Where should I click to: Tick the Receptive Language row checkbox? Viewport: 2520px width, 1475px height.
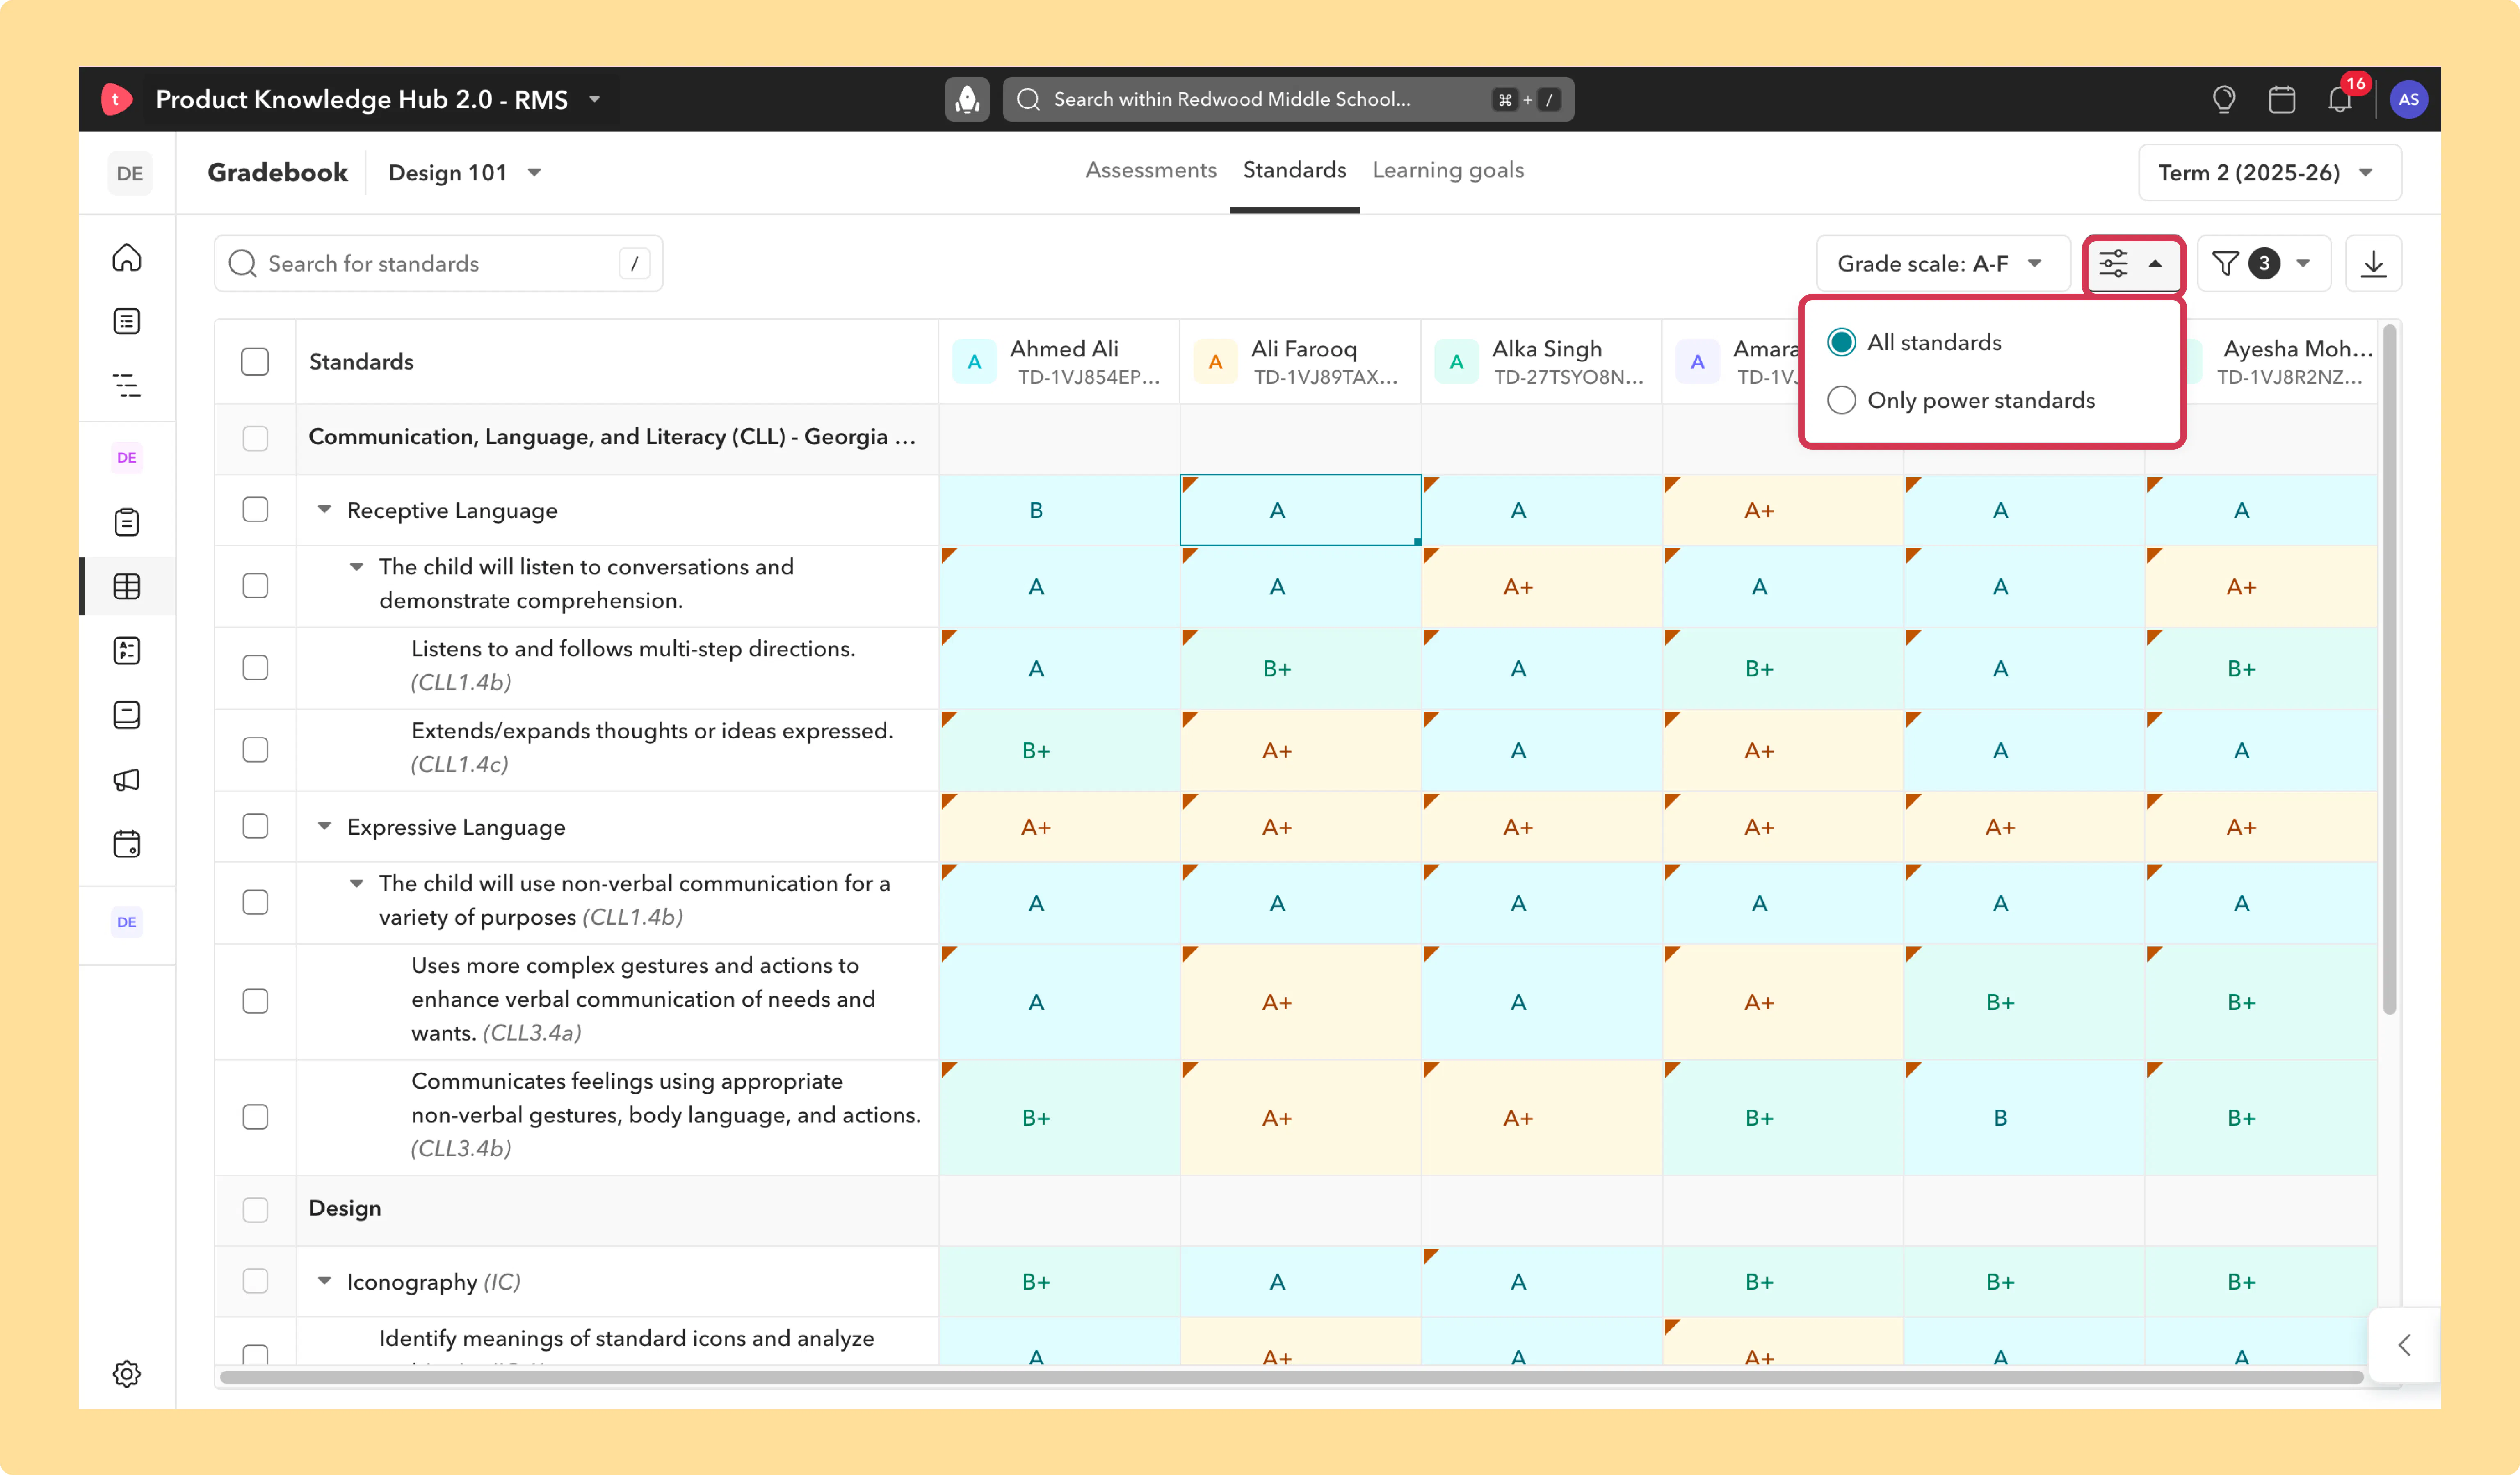click(255, 510)
